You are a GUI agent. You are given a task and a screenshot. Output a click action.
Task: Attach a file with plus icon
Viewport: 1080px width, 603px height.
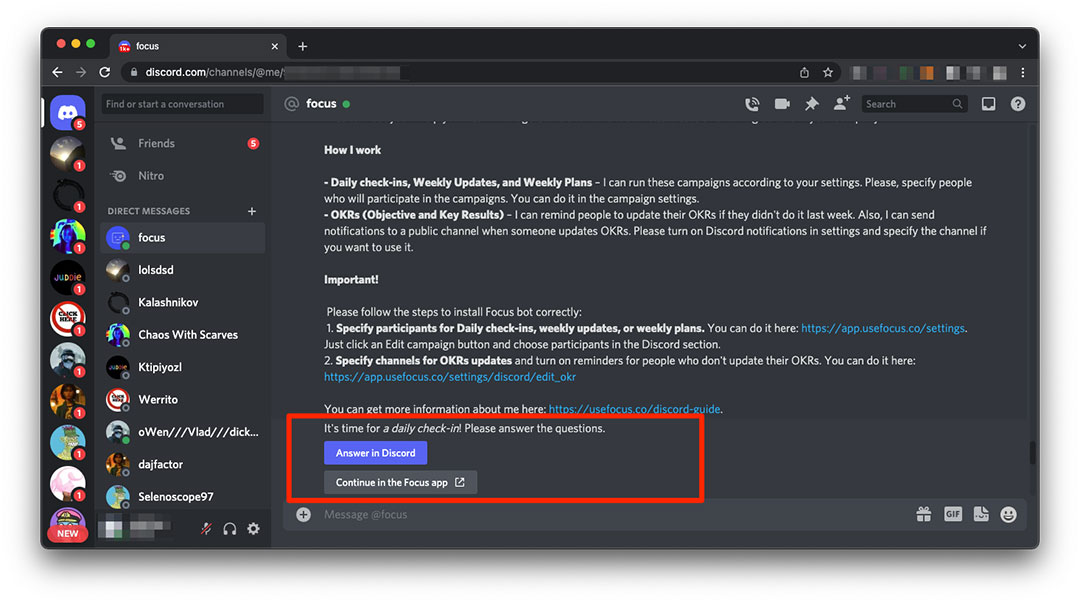[303, 514]
